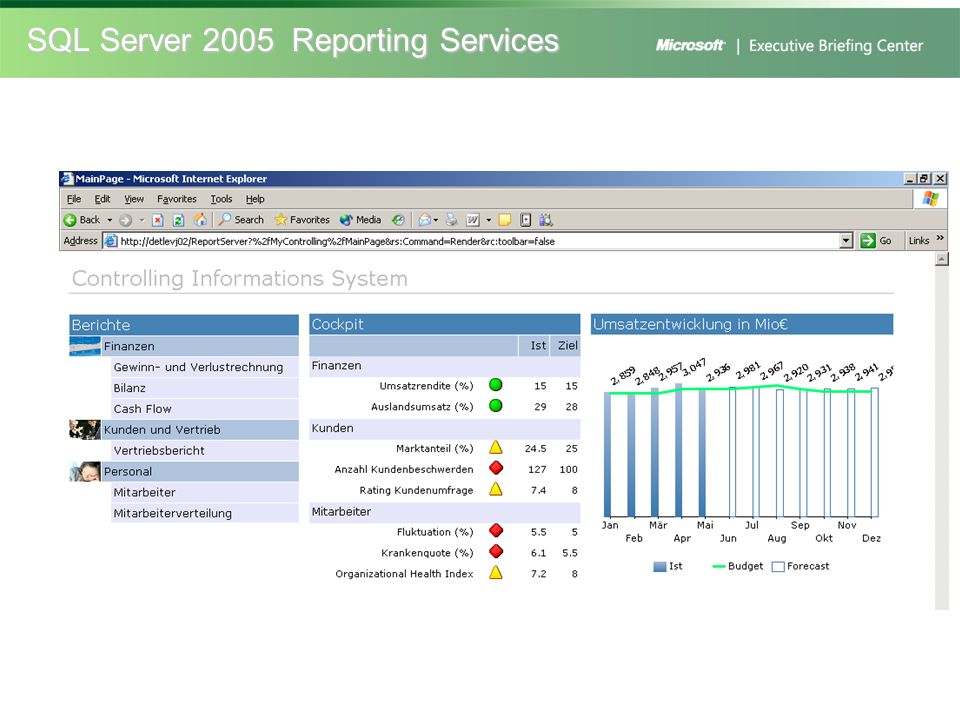Viewport: 960px width, 720px height.
Task: Open the Mail icon dropdown arrow
Action: point(436,220)
